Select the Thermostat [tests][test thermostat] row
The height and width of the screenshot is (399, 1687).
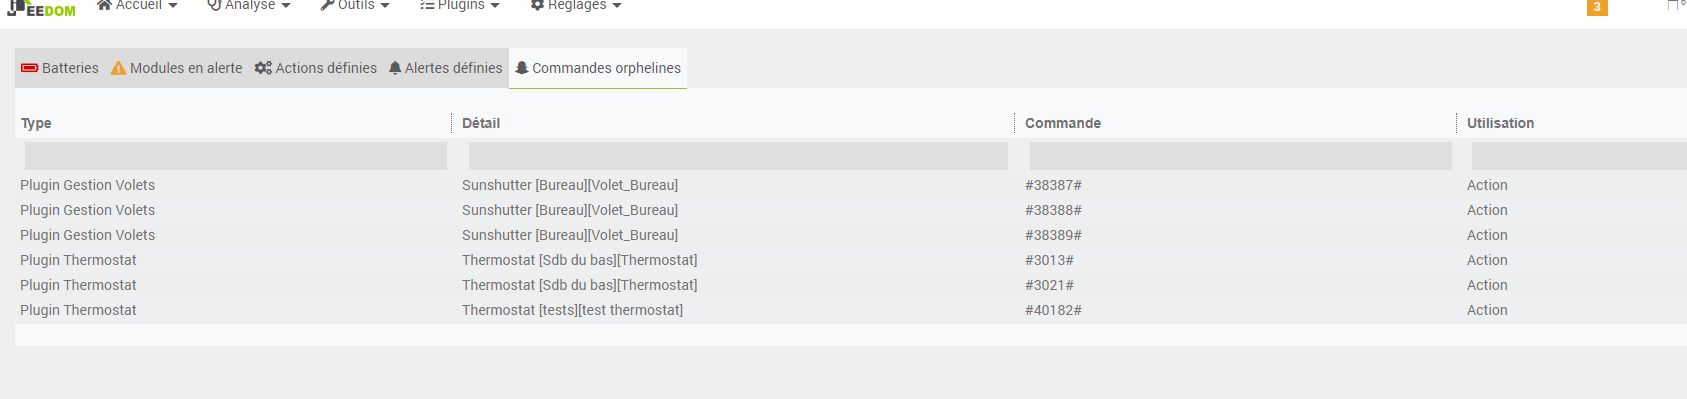coord(851,310)
